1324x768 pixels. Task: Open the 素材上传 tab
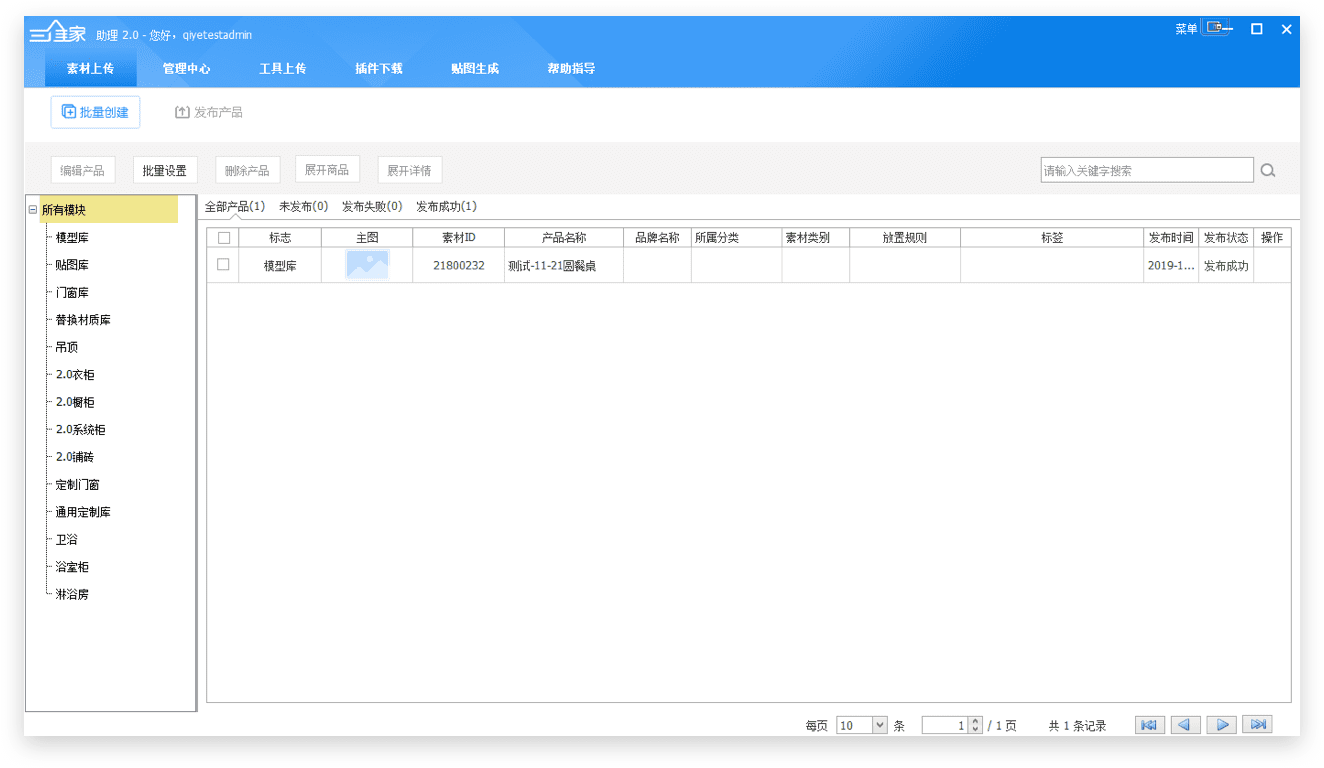coord(91,69)
